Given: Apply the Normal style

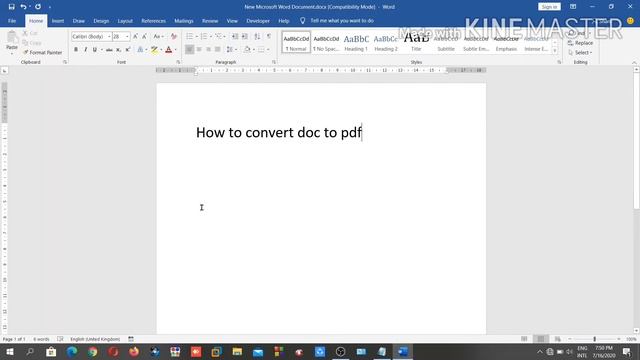Looking at the screenshot, I should tap(296, 42).
